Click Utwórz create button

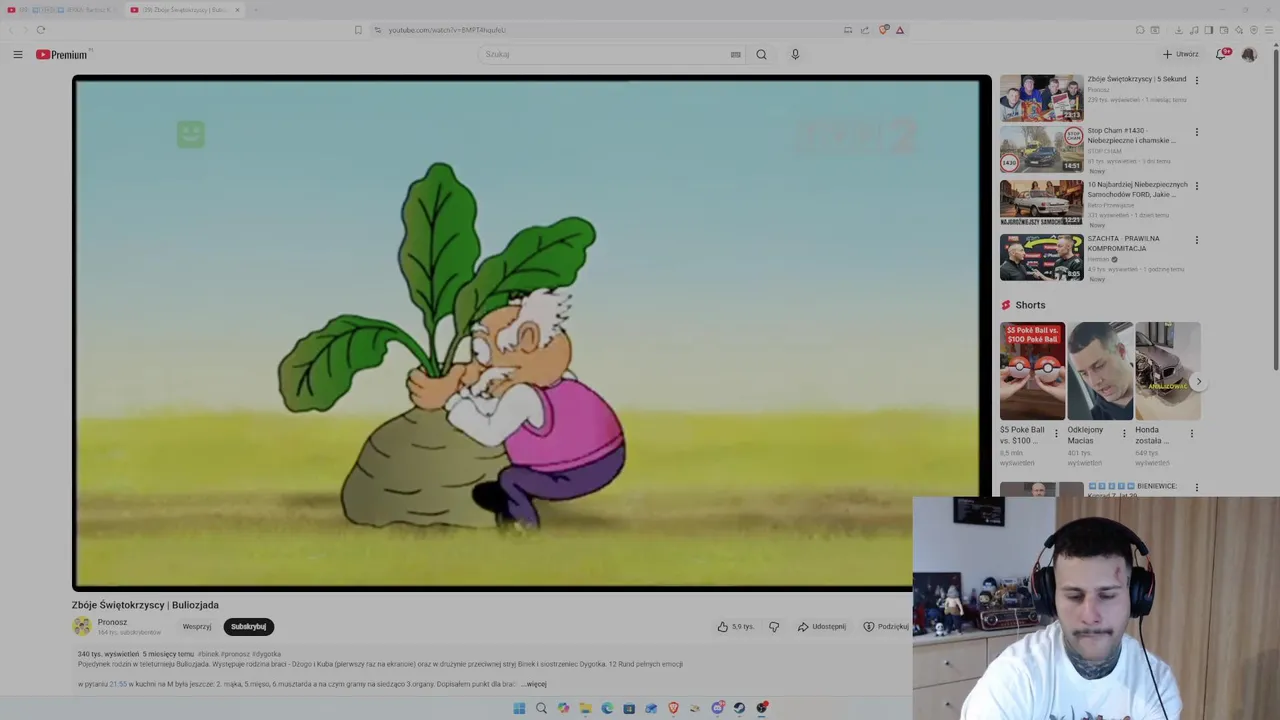(1180, 55)
